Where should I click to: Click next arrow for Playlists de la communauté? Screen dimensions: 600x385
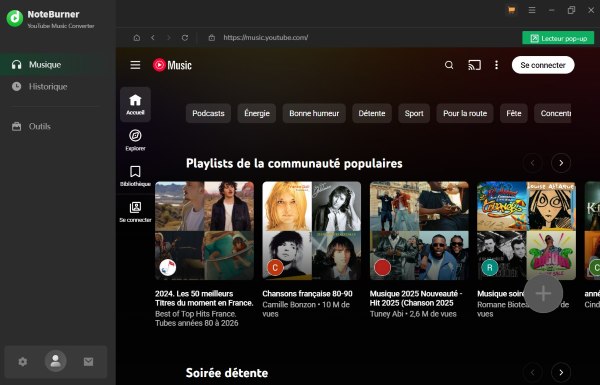[x=561, y=163]
